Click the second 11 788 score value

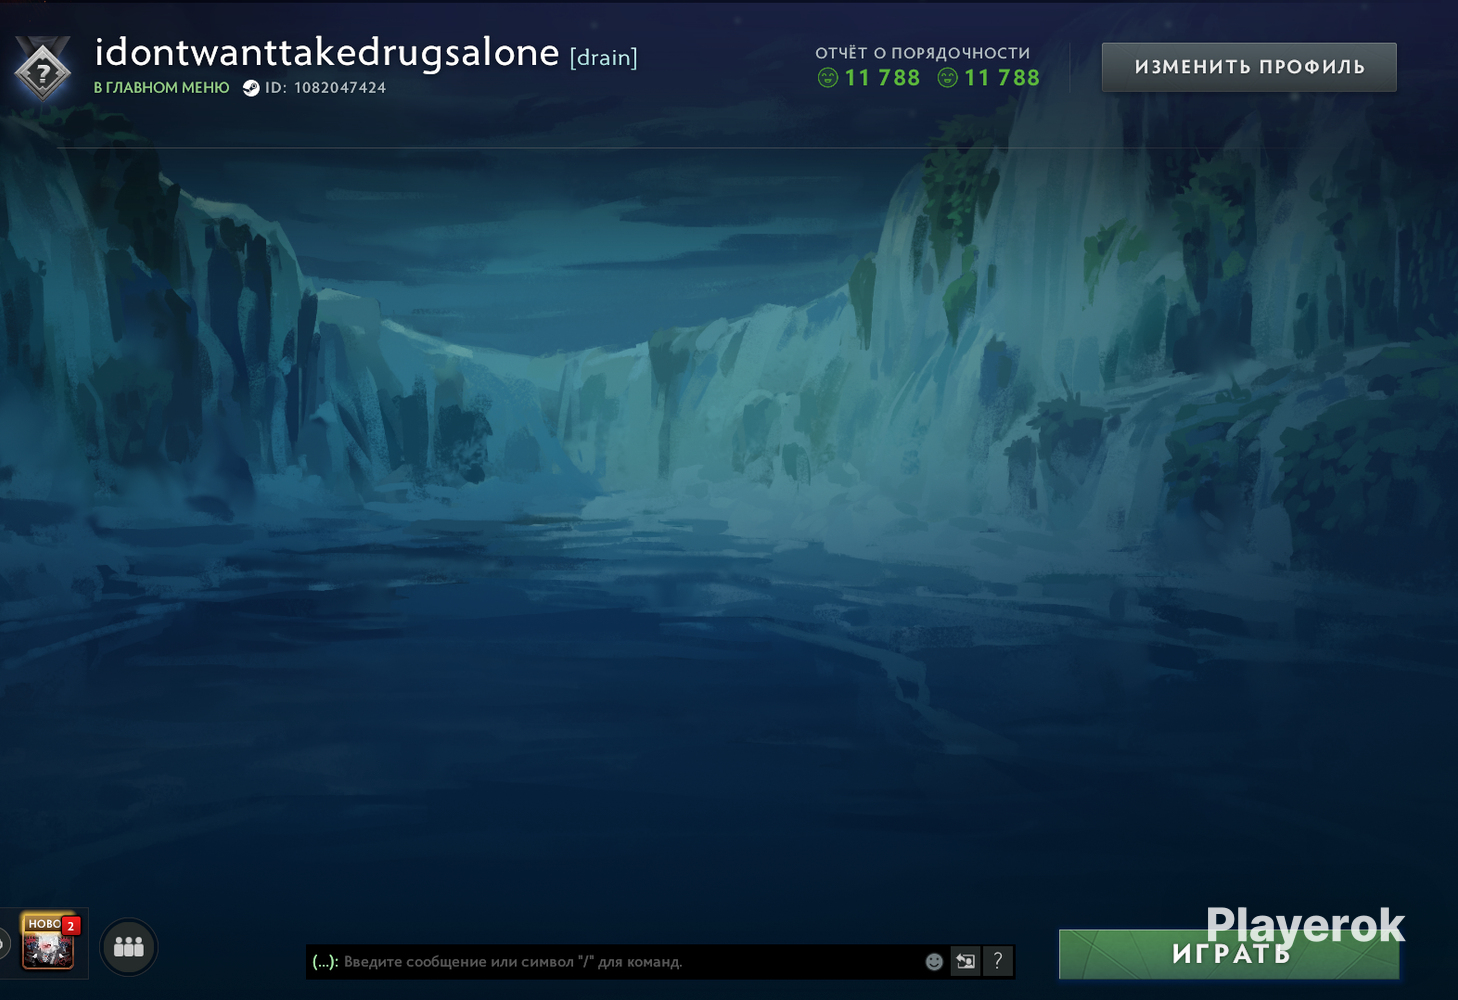[1002, 78]
